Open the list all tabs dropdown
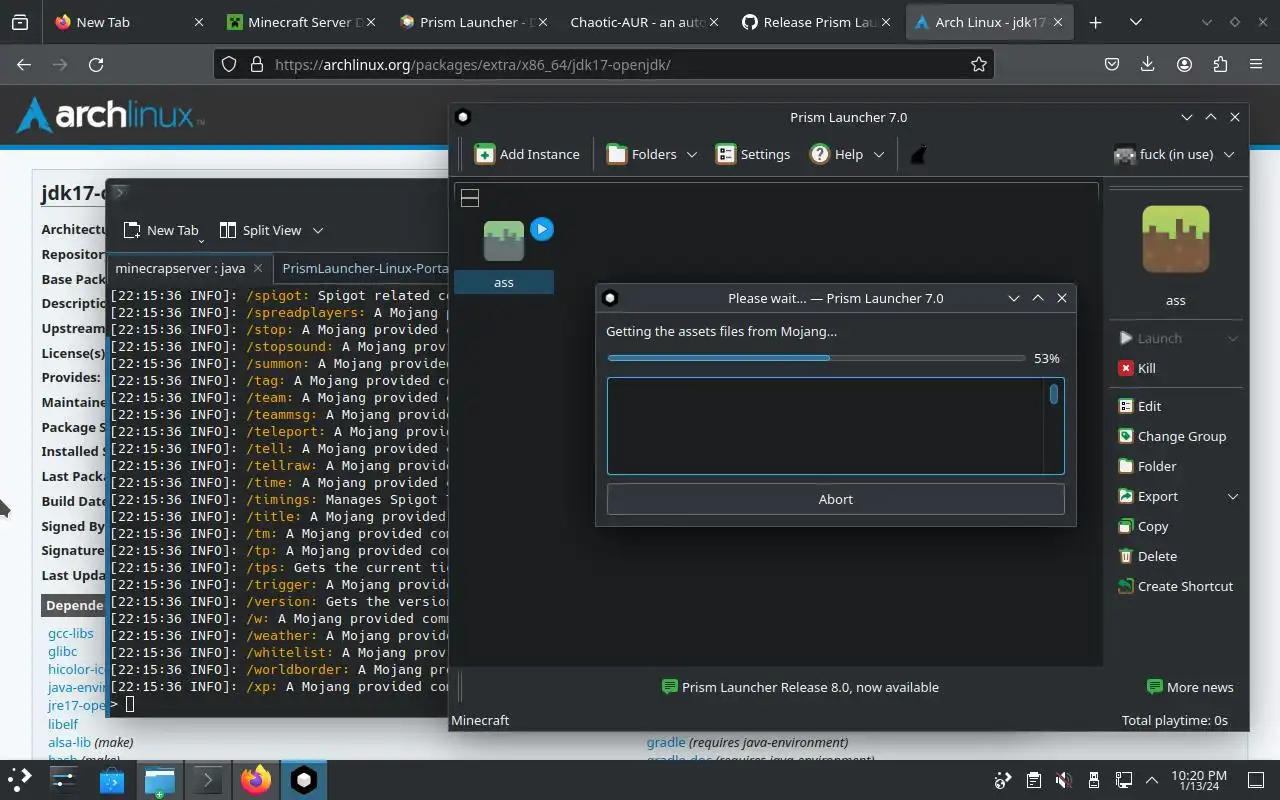The image size is (1280, 800). click(1136, 22)
